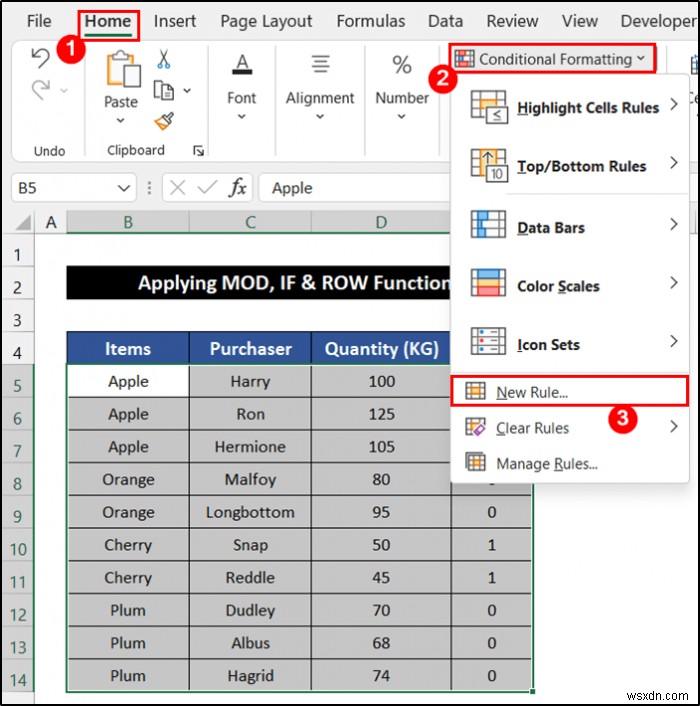Click the Format Painter brush icon

coord(164,121)
